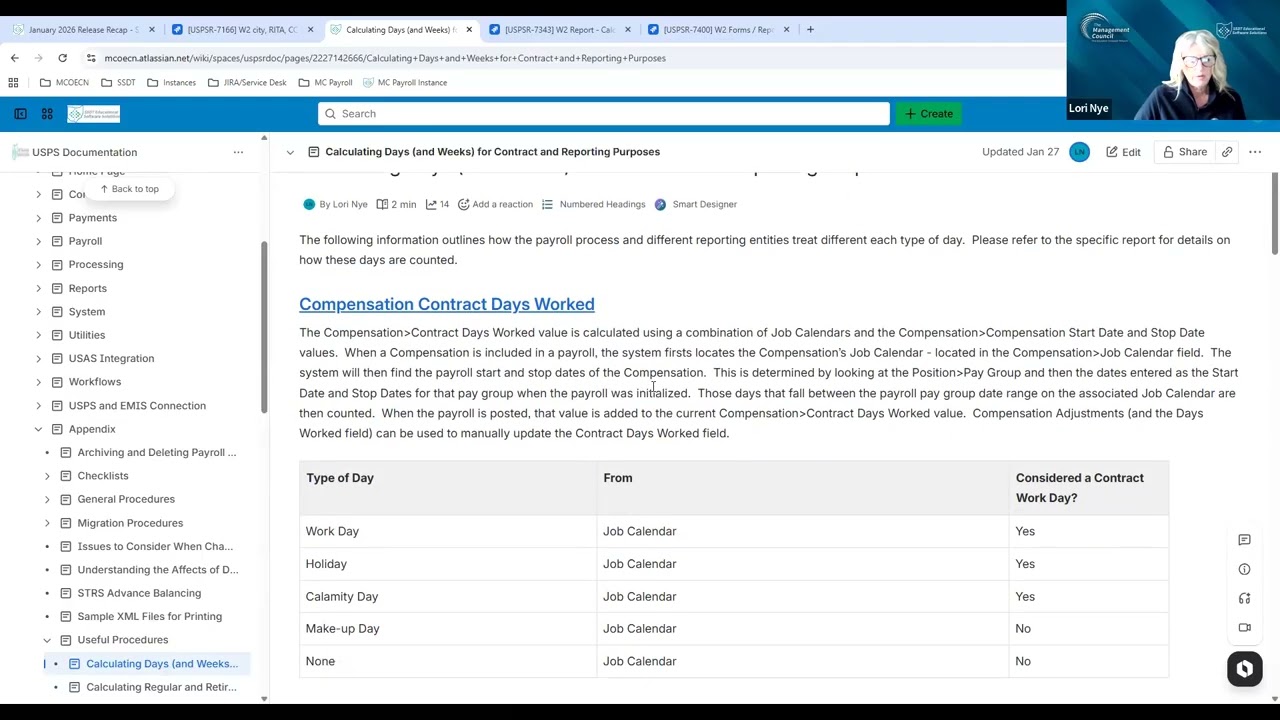This screenshot has width=1280, height=720.
Task: Expand the Payroll tree item
Action: point(39,241)
